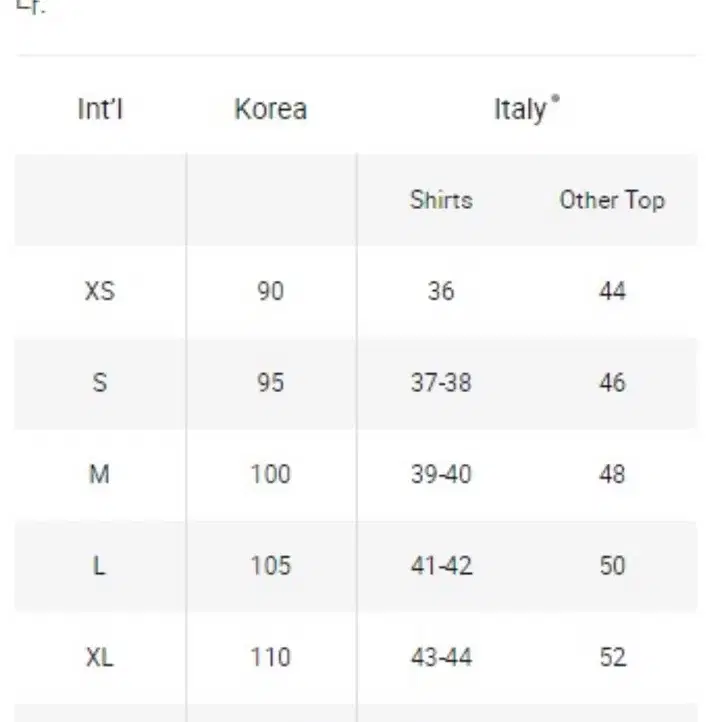Click the asterisk footnote marker beside Italy
Viewport: 722px width, 722px height.
pyautogui.click(x=555, y=99)
